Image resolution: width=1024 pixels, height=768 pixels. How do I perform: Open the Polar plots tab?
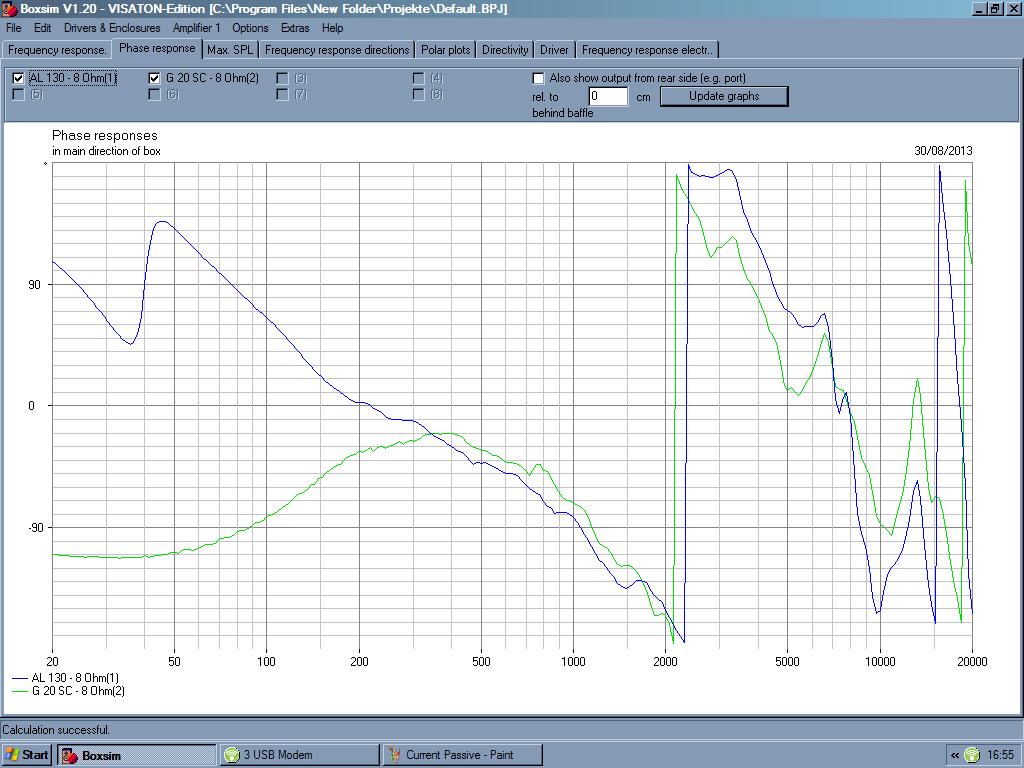[445, 50]
